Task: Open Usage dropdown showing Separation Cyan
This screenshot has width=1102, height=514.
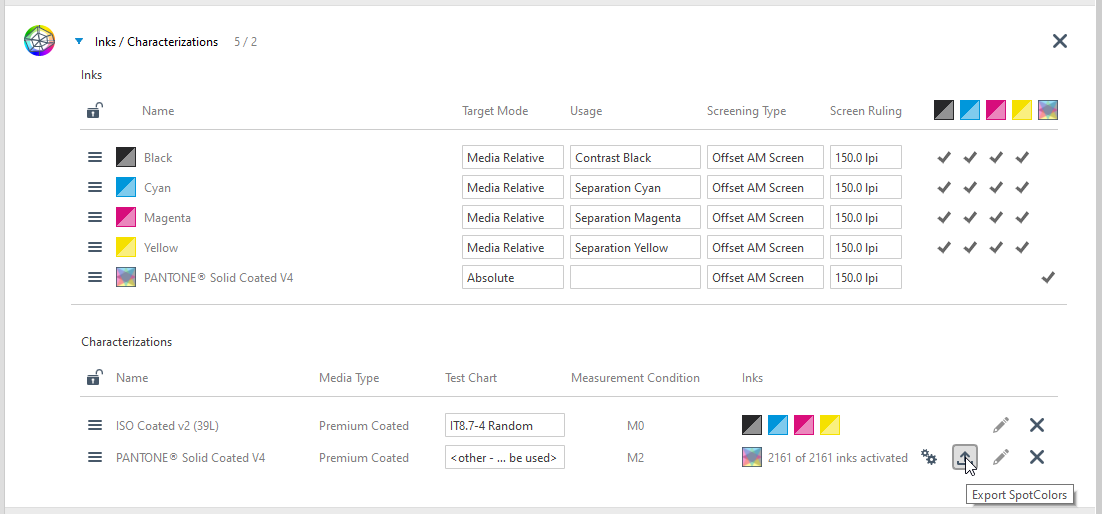Action: coord(635,188)
